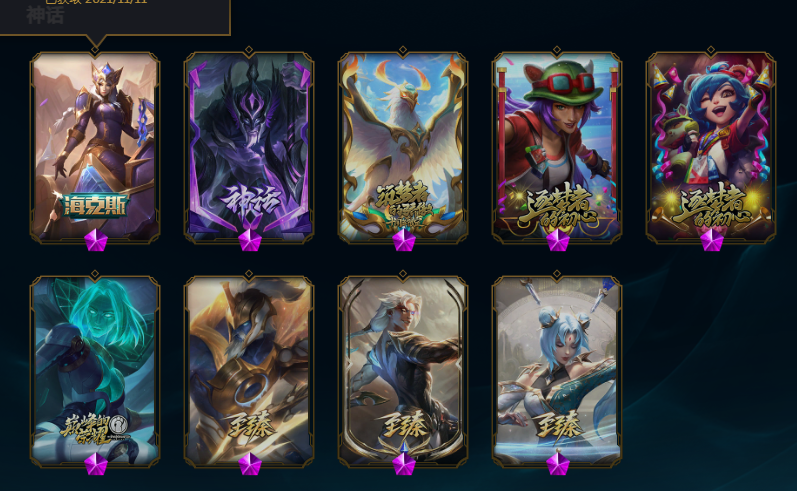This screenshot has height=491, width=797.
Task: Open the blue-haired party girl 逐梦者的初心 card
Action: [711, 147]
